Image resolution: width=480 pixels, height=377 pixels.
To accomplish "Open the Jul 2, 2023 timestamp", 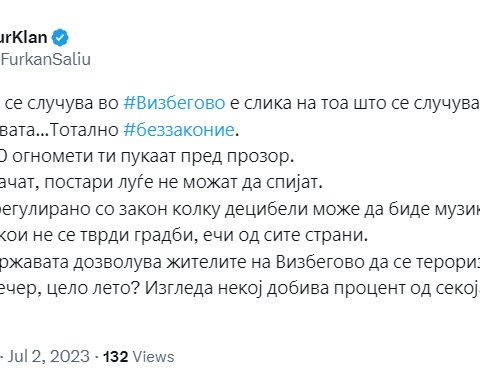I will pos(49,356).
